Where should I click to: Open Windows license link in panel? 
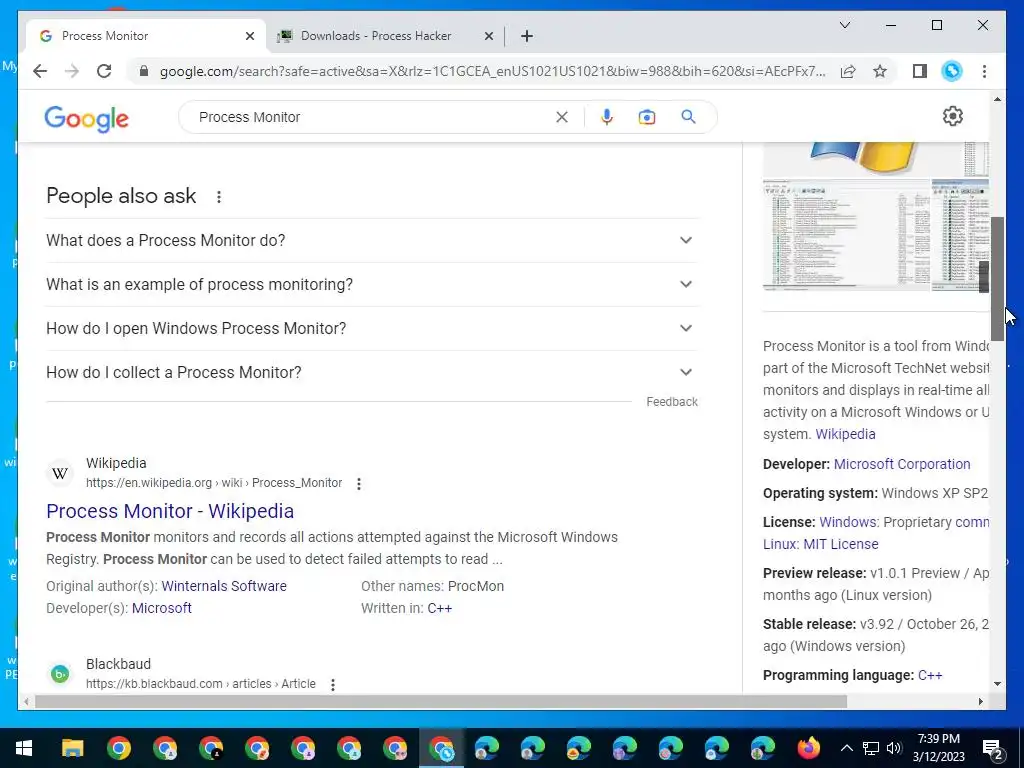tap(848, 522)
